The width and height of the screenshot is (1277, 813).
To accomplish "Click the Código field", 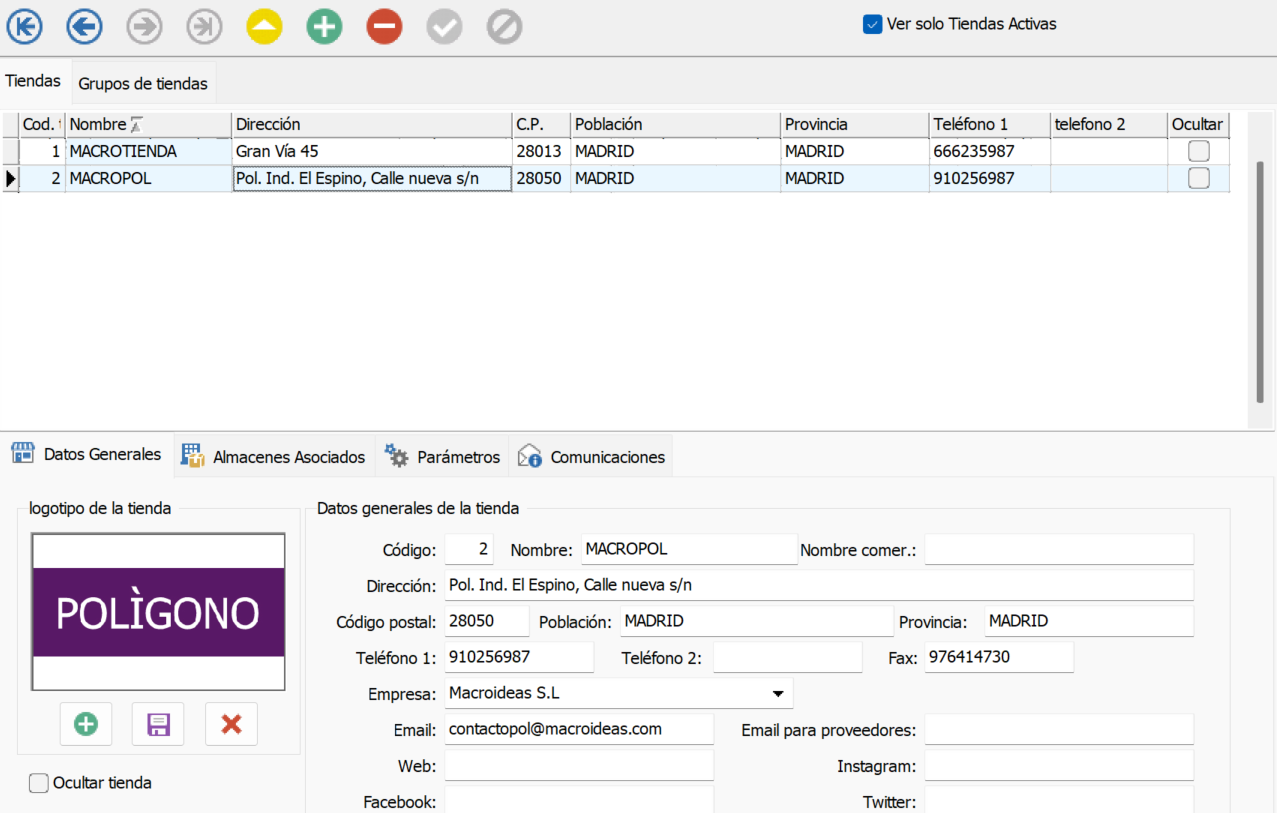I will (x=469, y=549).
